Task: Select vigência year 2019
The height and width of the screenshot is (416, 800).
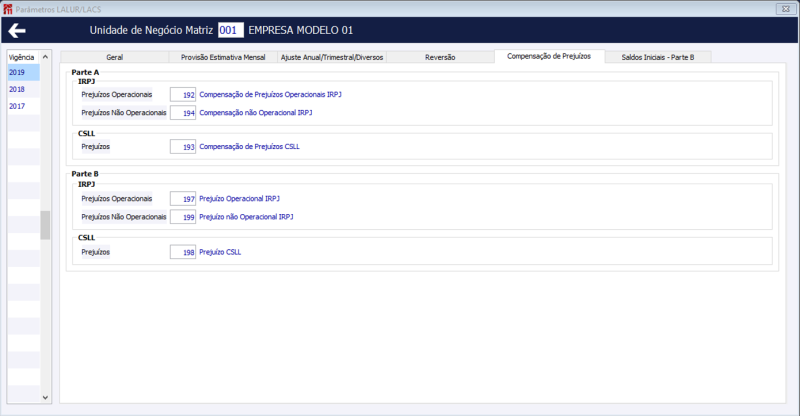Action: pos(23,72)
